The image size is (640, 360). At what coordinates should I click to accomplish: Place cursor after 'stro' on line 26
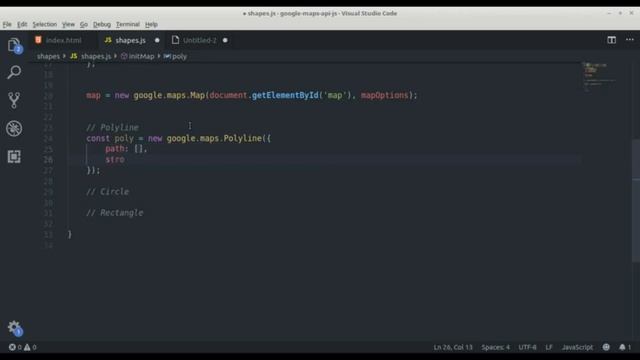pos(125,160)
